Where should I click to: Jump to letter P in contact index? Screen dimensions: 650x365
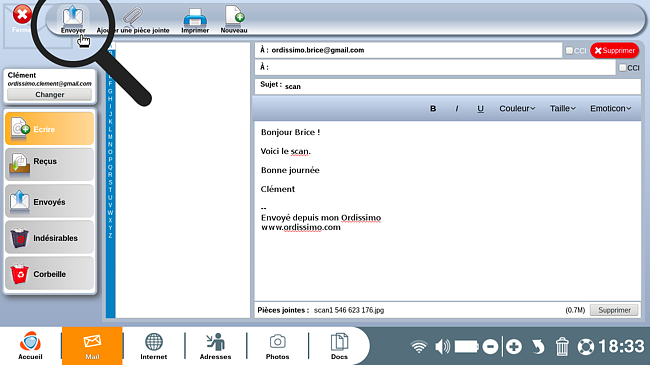(110, 160)
